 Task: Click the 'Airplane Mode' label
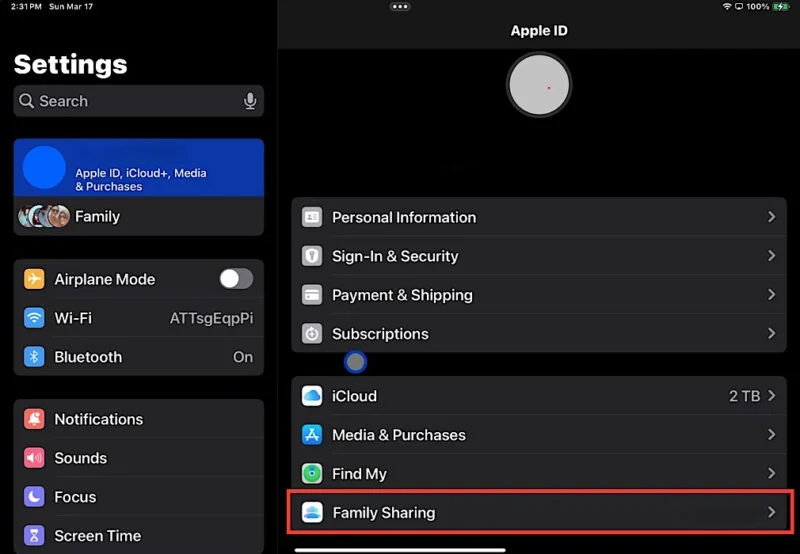105,279
